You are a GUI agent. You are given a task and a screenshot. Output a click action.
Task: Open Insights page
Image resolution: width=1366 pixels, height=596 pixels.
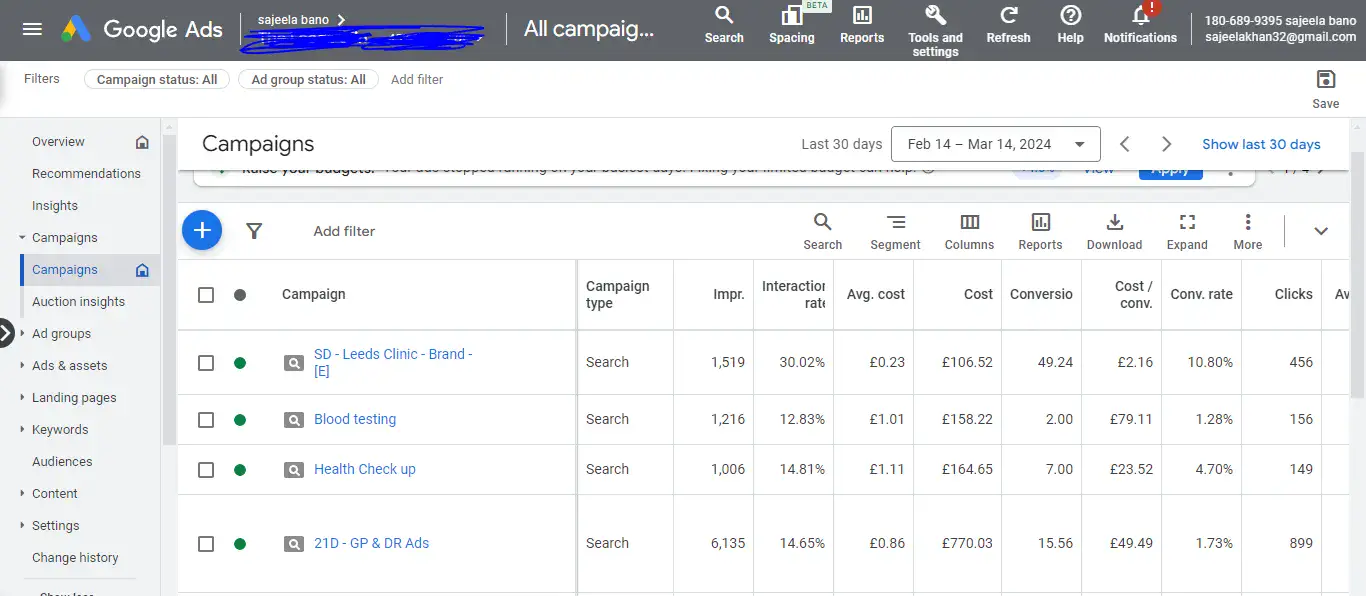point(55,206)
